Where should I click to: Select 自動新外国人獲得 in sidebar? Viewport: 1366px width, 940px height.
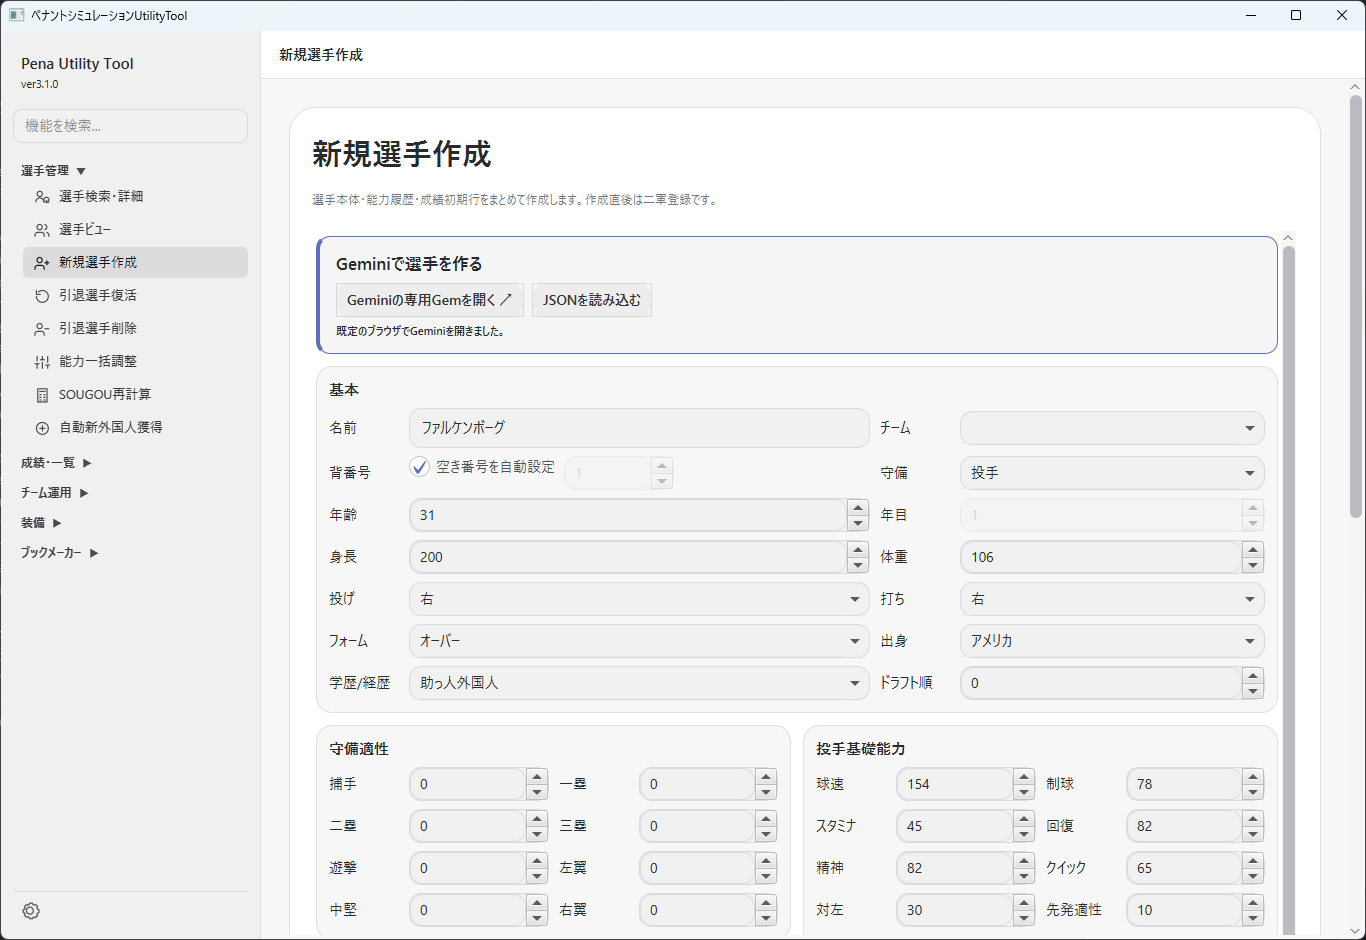(x=135, y=428)
